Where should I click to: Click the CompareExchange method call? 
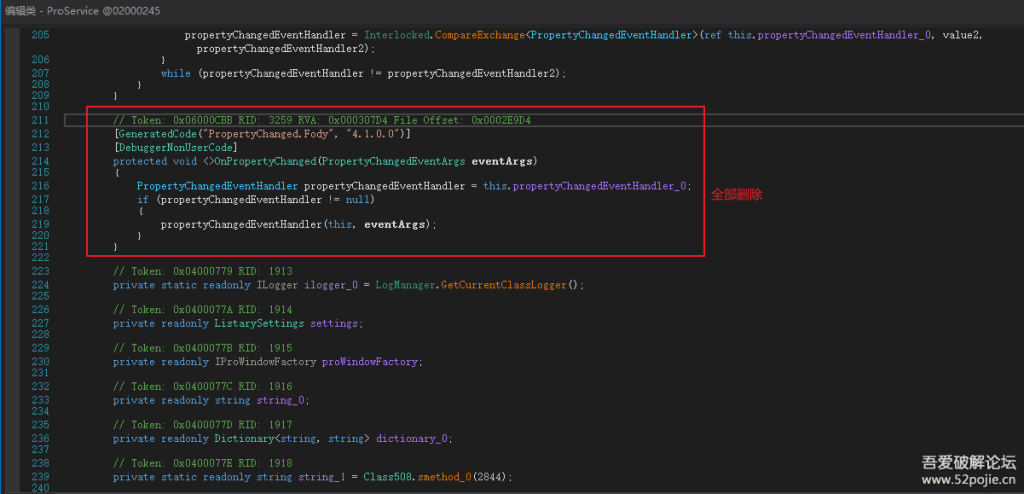[x=479, y=35]
